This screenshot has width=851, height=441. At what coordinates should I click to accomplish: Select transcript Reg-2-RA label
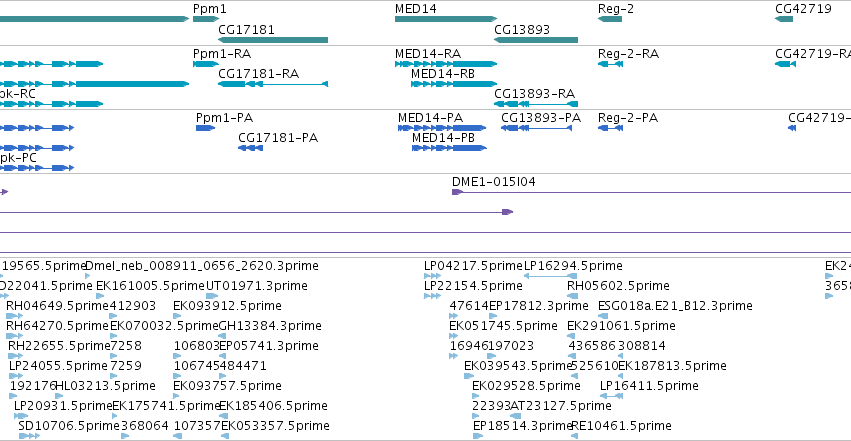[x=628, y=54]
